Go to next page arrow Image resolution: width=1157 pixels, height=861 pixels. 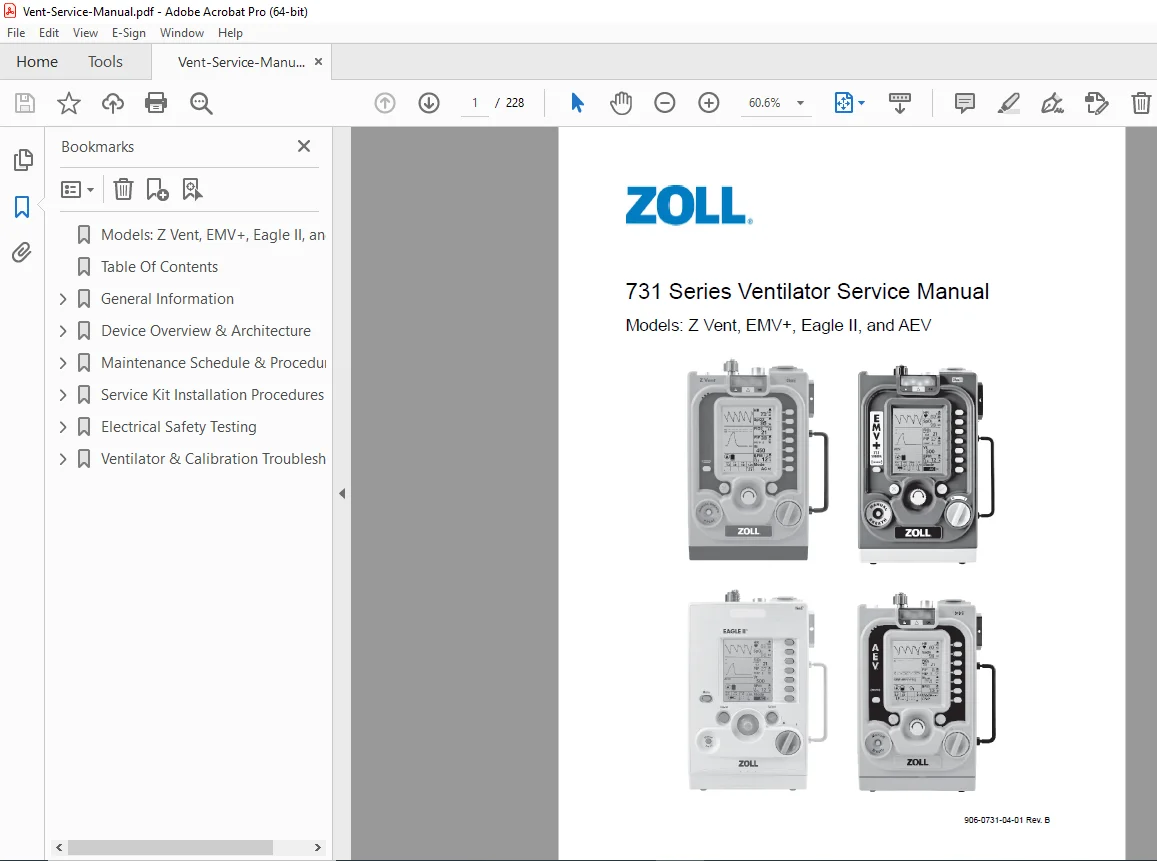429,103
